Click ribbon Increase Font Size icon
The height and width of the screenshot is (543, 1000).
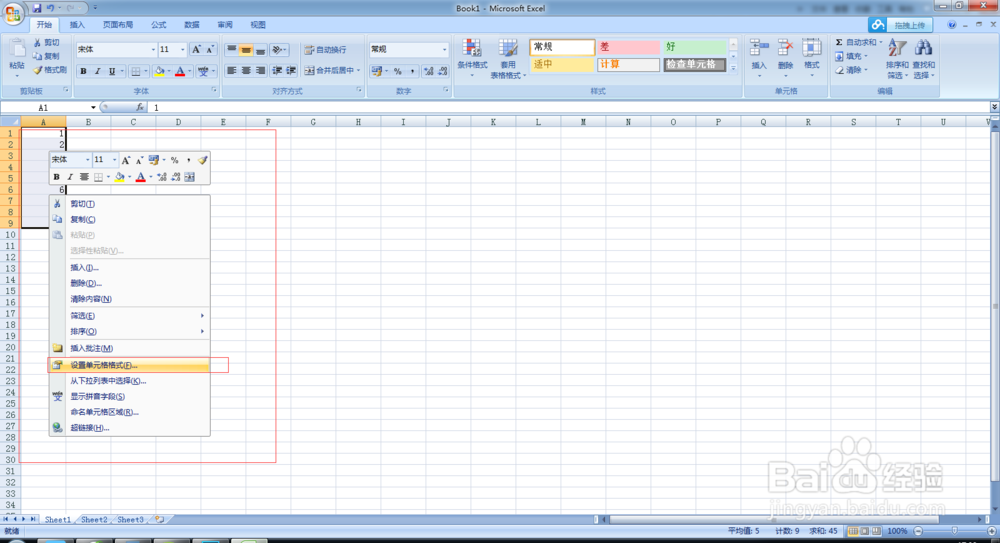(x=196, y=49)
